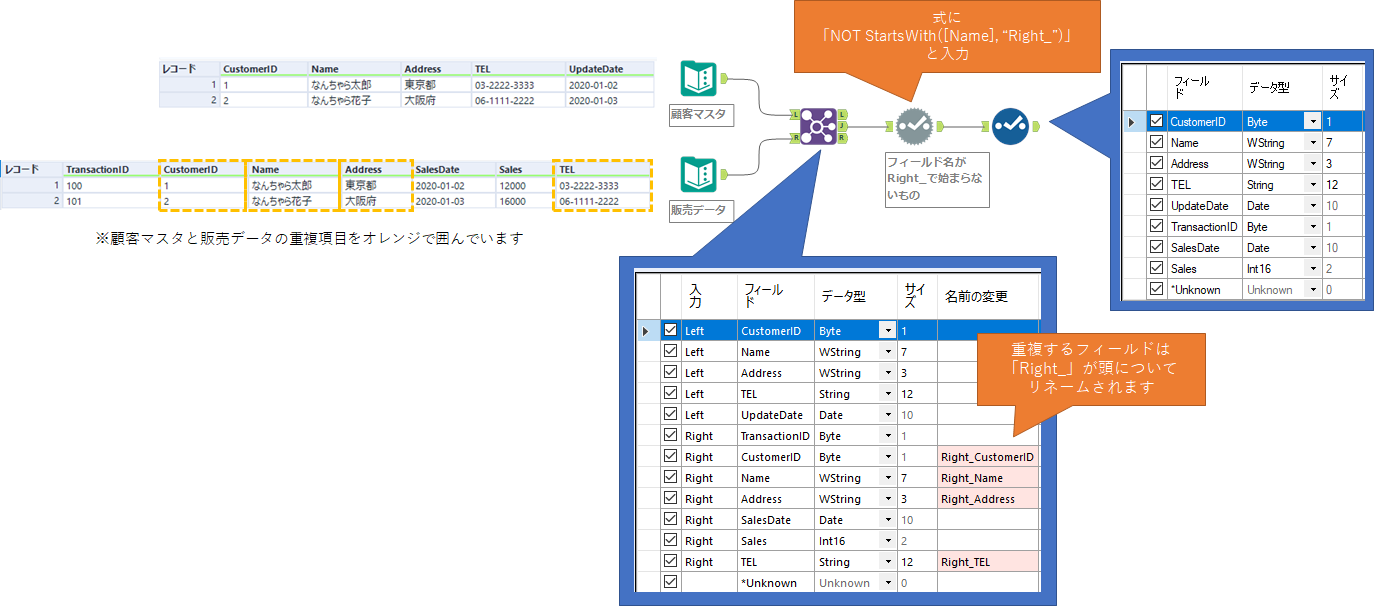The width and height of the screenshot is (1374, 606).
Task: Open data type dropdown for Right_Name row
Action: (886, 478)
